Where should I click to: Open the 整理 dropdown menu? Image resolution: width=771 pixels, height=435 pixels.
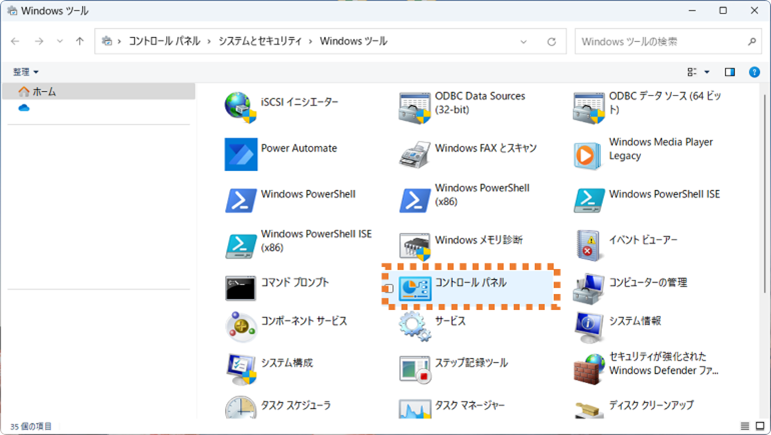tap(26, 72)
